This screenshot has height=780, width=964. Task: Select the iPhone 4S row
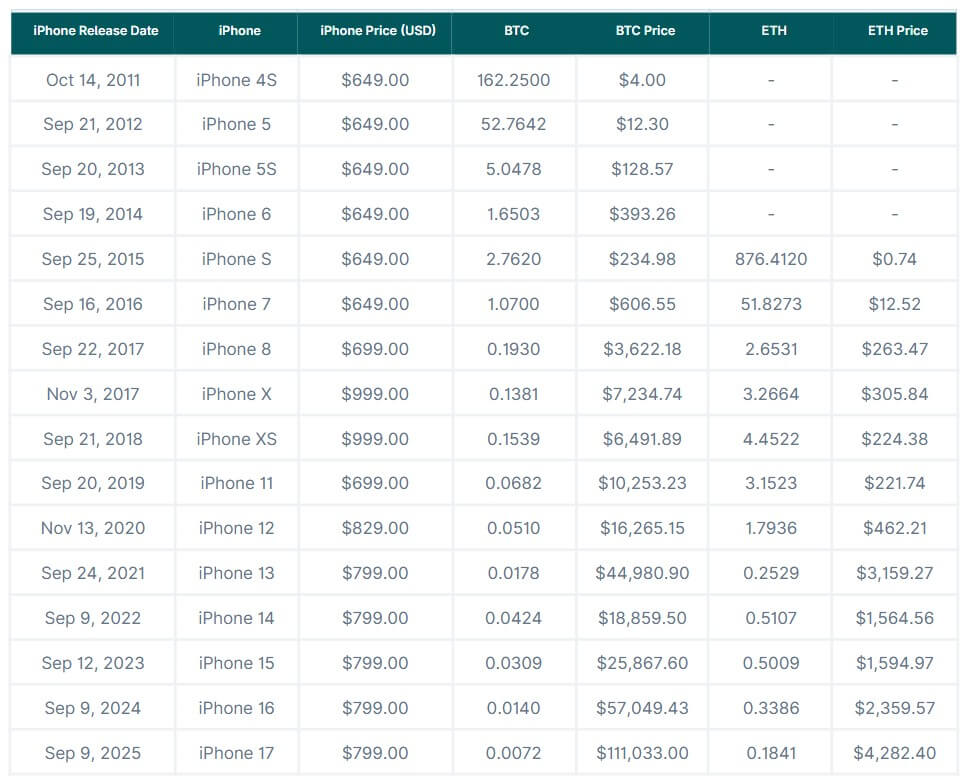[x=238, y=79]
